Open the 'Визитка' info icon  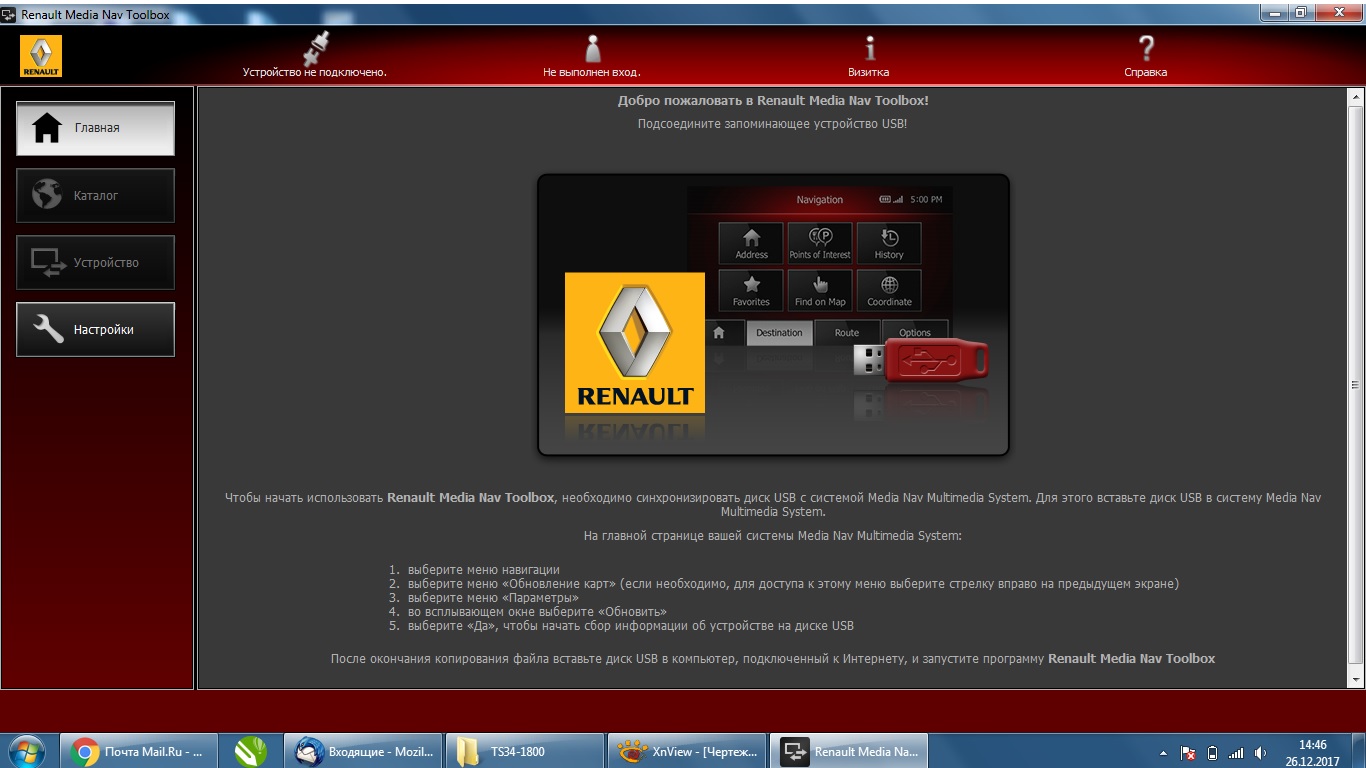869,48
